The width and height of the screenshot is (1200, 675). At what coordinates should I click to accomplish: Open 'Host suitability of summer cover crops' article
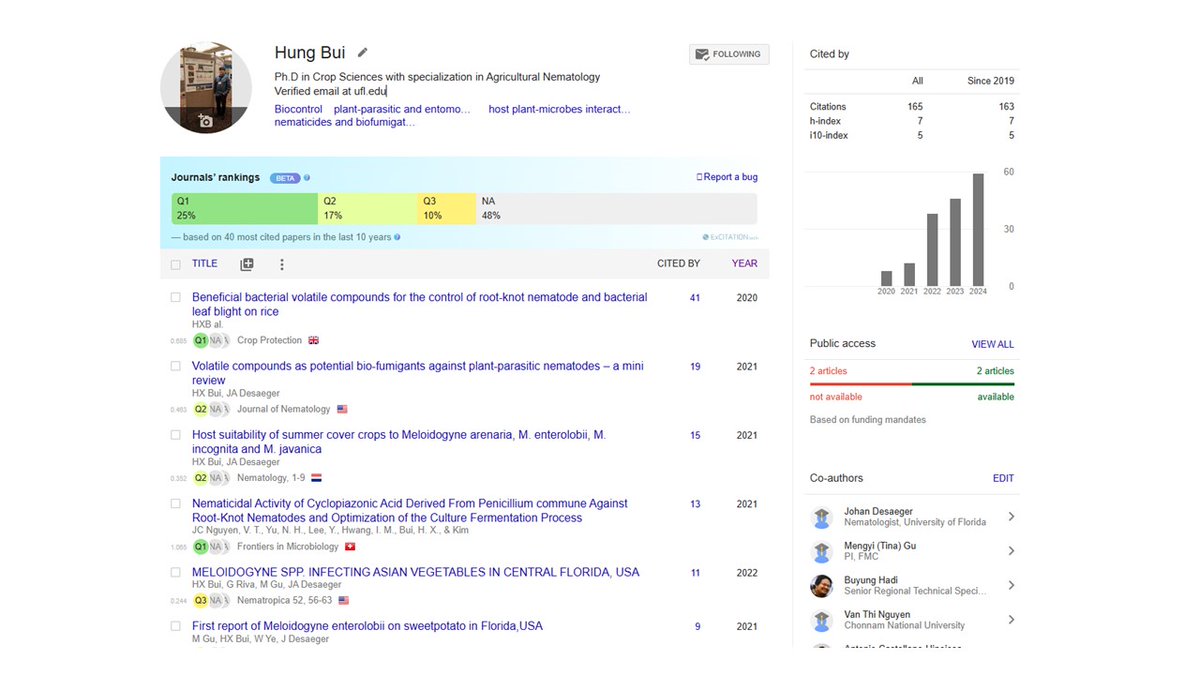click(399, 442)
